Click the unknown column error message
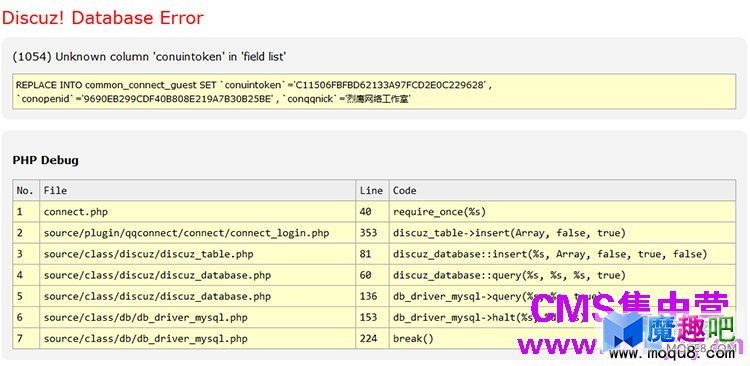 [149, 56]
